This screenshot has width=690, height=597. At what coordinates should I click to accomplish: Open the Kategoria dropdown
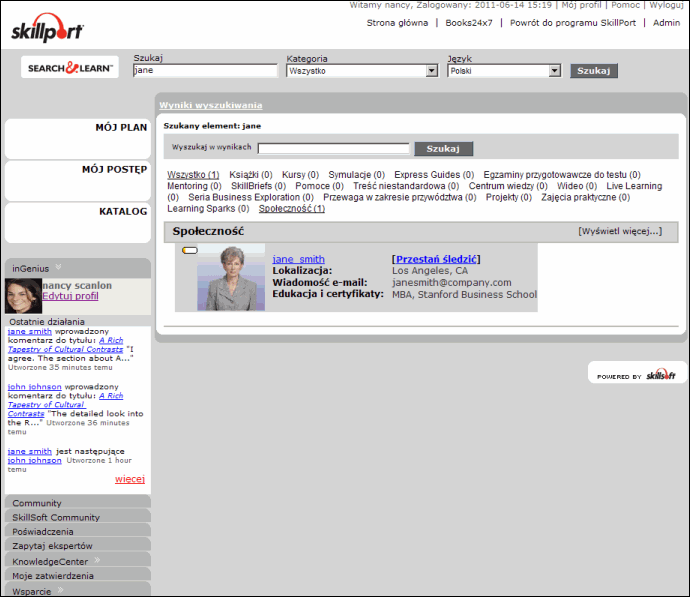[431, 71]
